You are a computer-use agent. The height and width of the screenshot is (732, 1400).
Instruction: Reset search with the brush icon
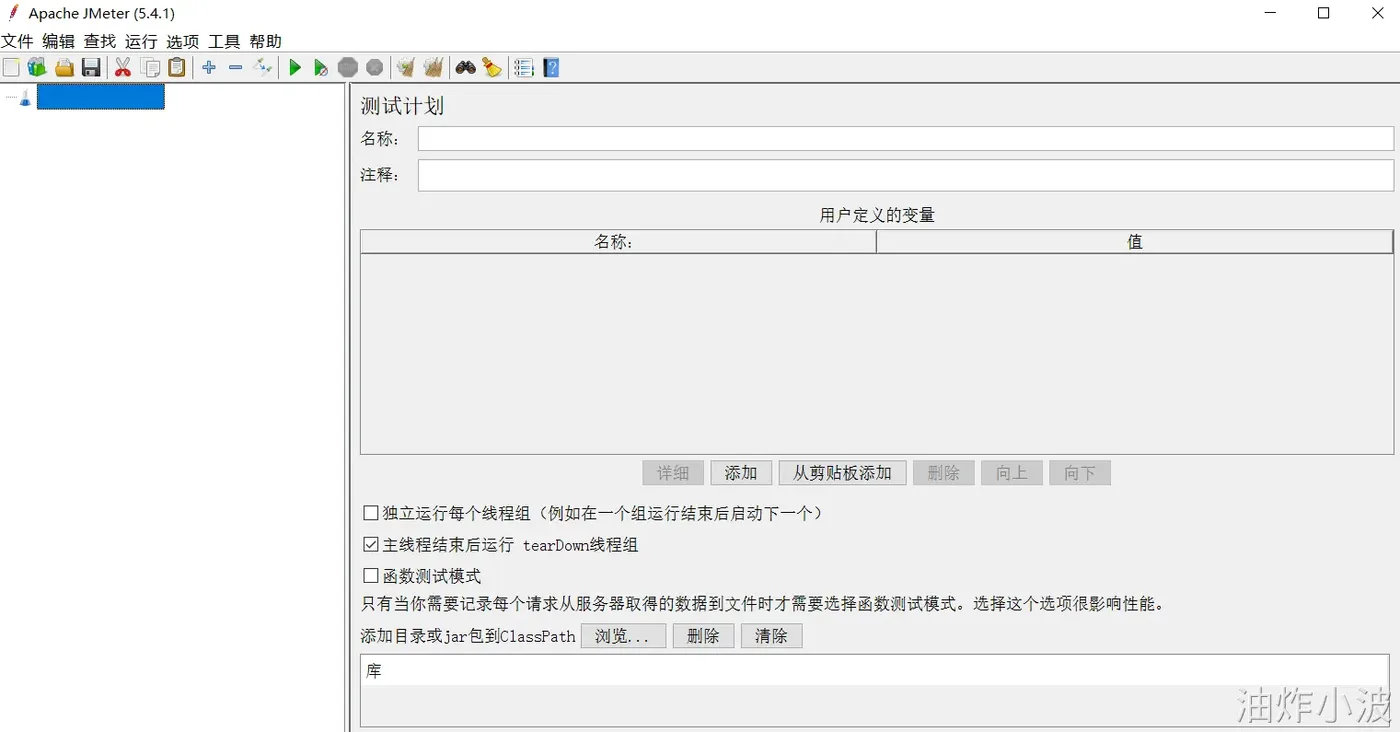coord(492,68)
